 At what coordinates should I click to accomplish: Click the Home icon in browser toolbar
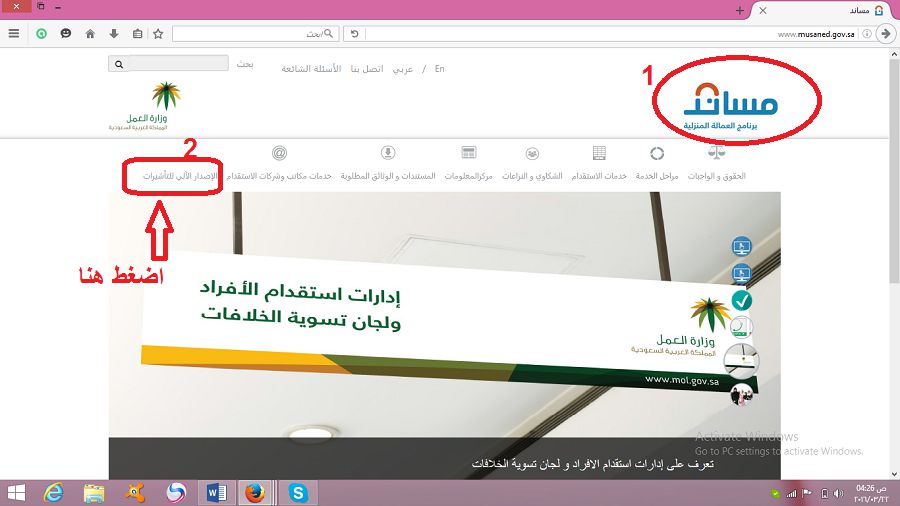90,33
